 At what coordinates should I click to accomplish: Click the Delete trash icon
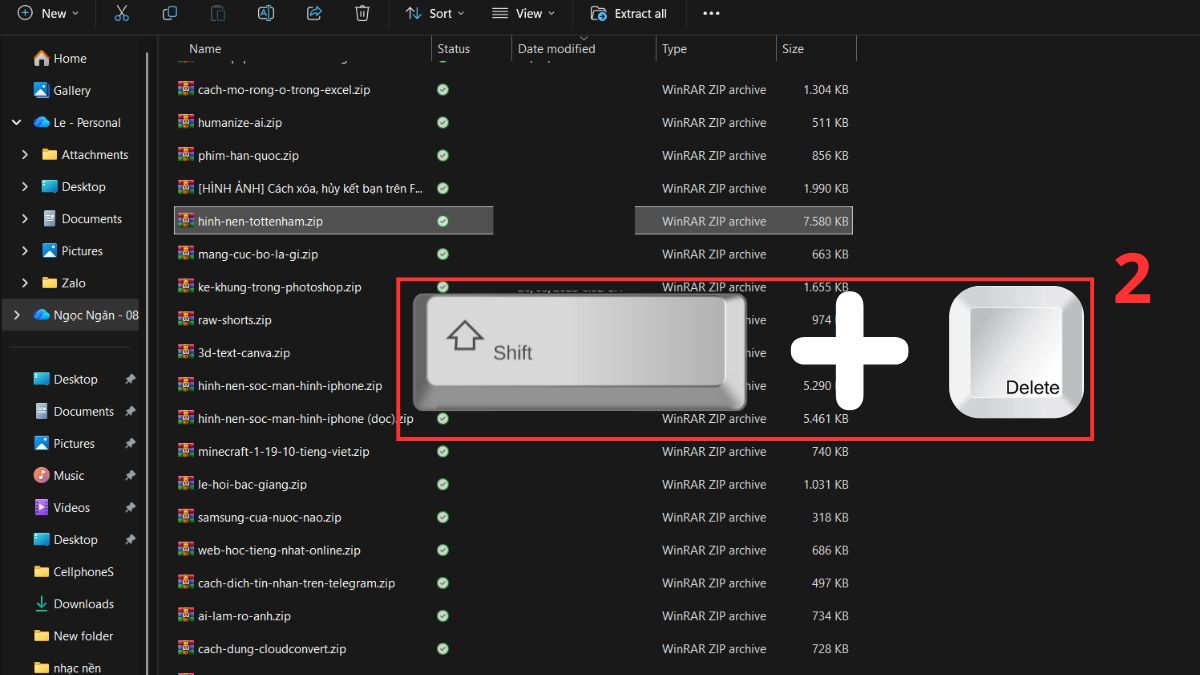tap(362, 13)
